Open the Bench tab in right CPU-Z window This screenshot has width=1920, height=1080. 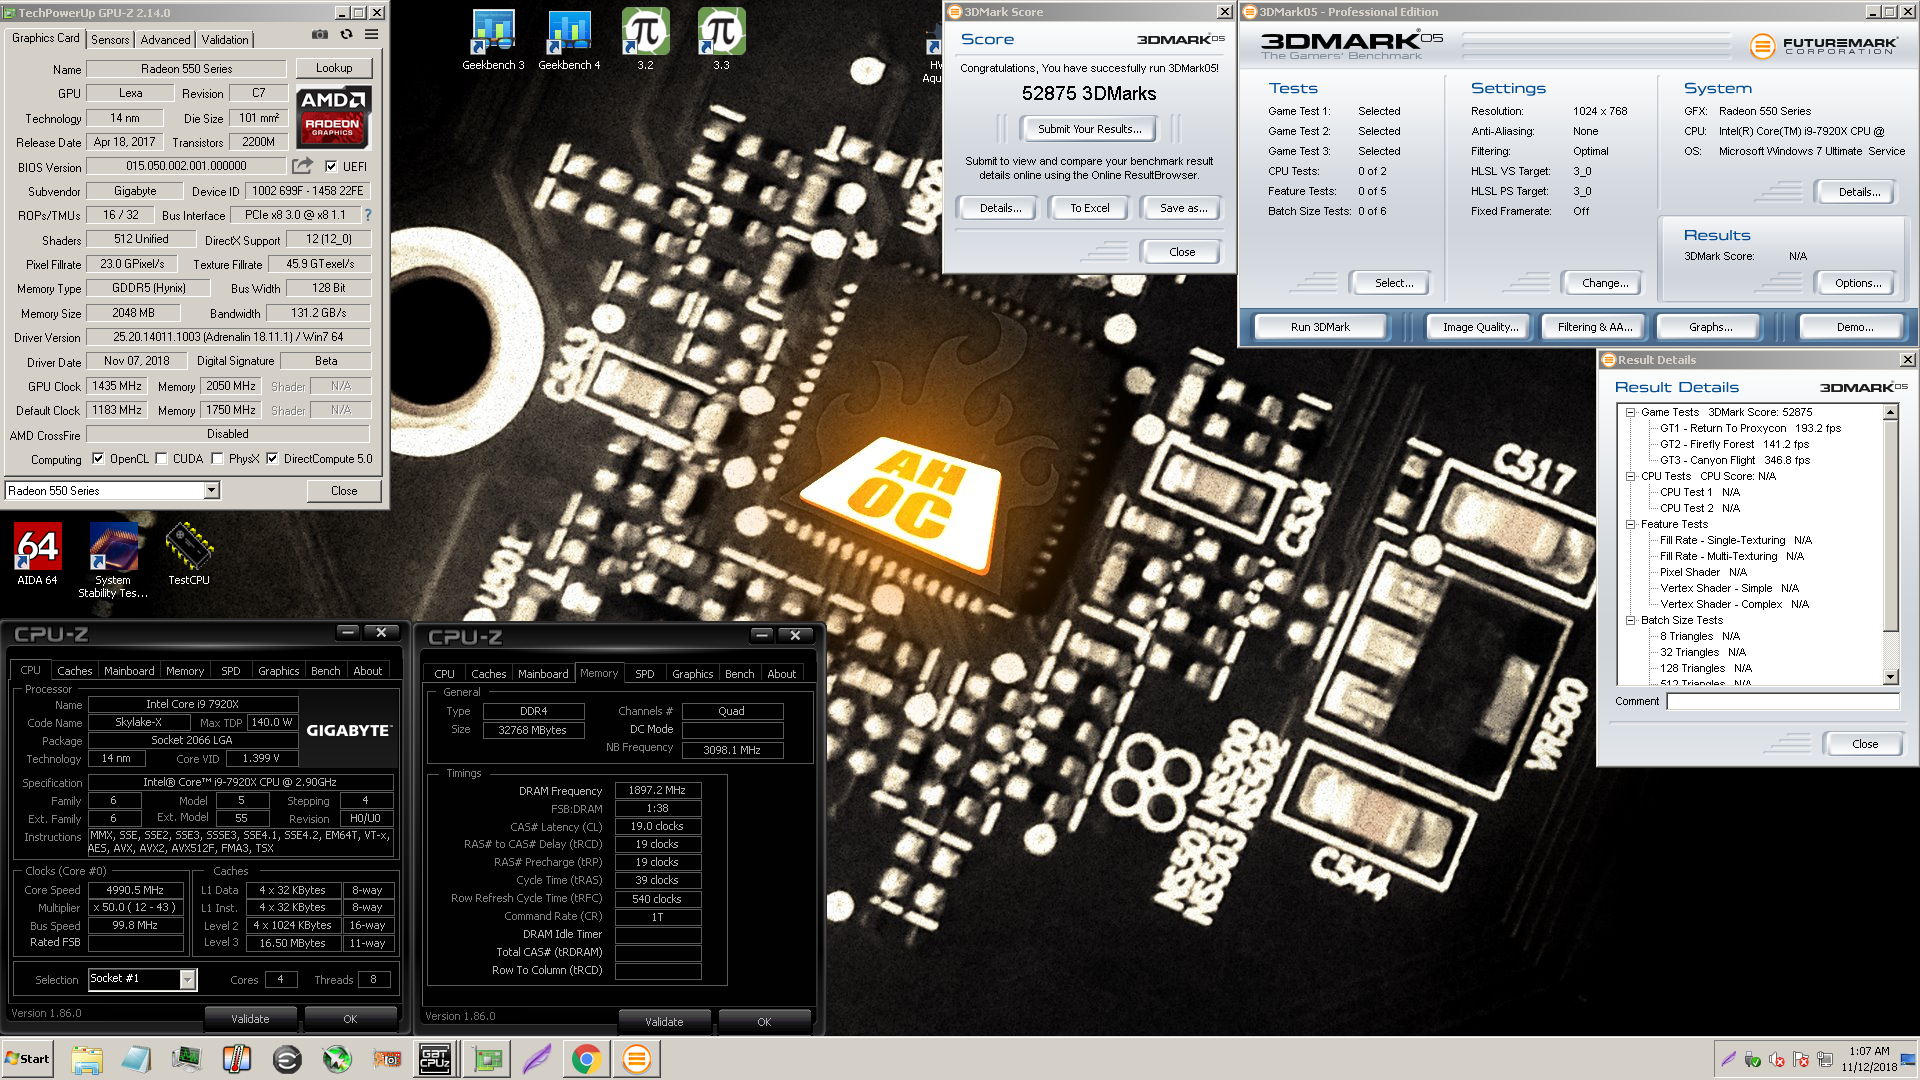740,674
